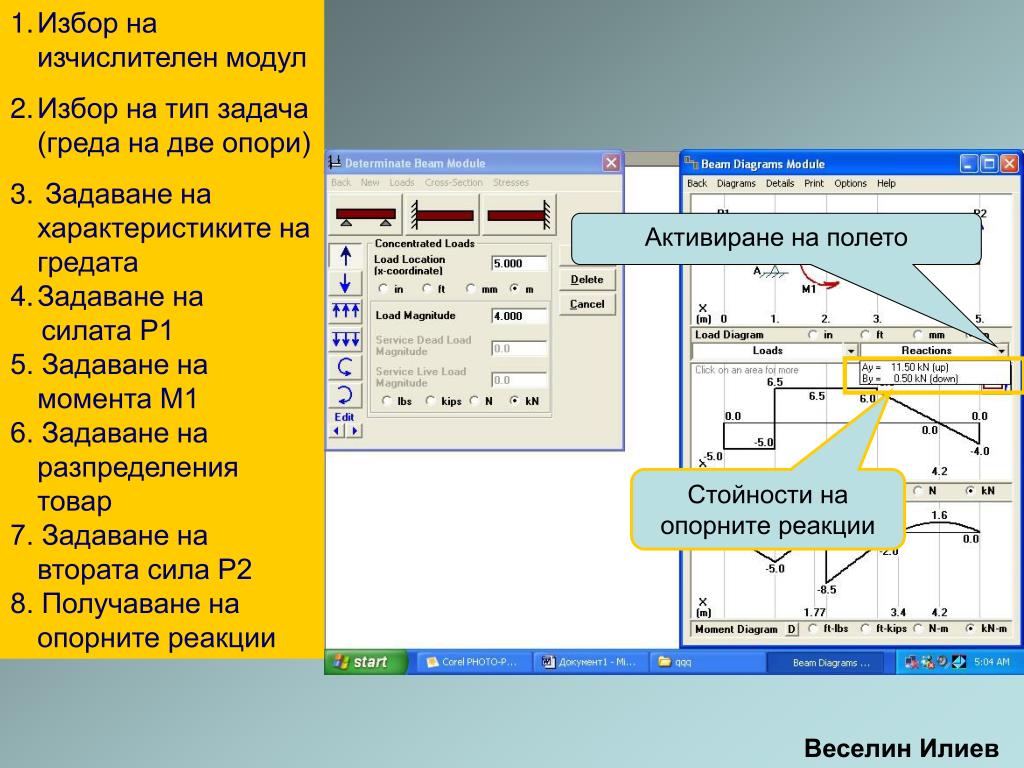Select the simply supported beam type icon
The image size is (1024, 768).
[x=366, y=216]
